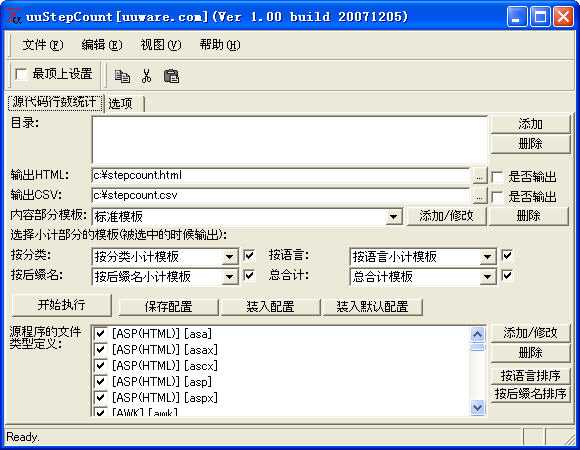This screenshot has width=580, height=450.
Task: Click the 输出HTML path field
Action: [x=281, y=176]
